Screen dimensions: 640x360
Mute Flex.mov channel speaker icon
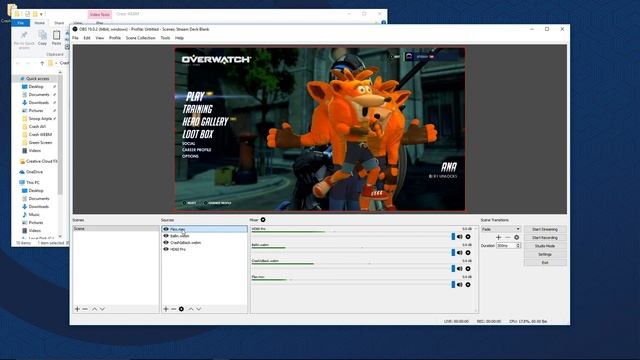click(x=460, y=284)
